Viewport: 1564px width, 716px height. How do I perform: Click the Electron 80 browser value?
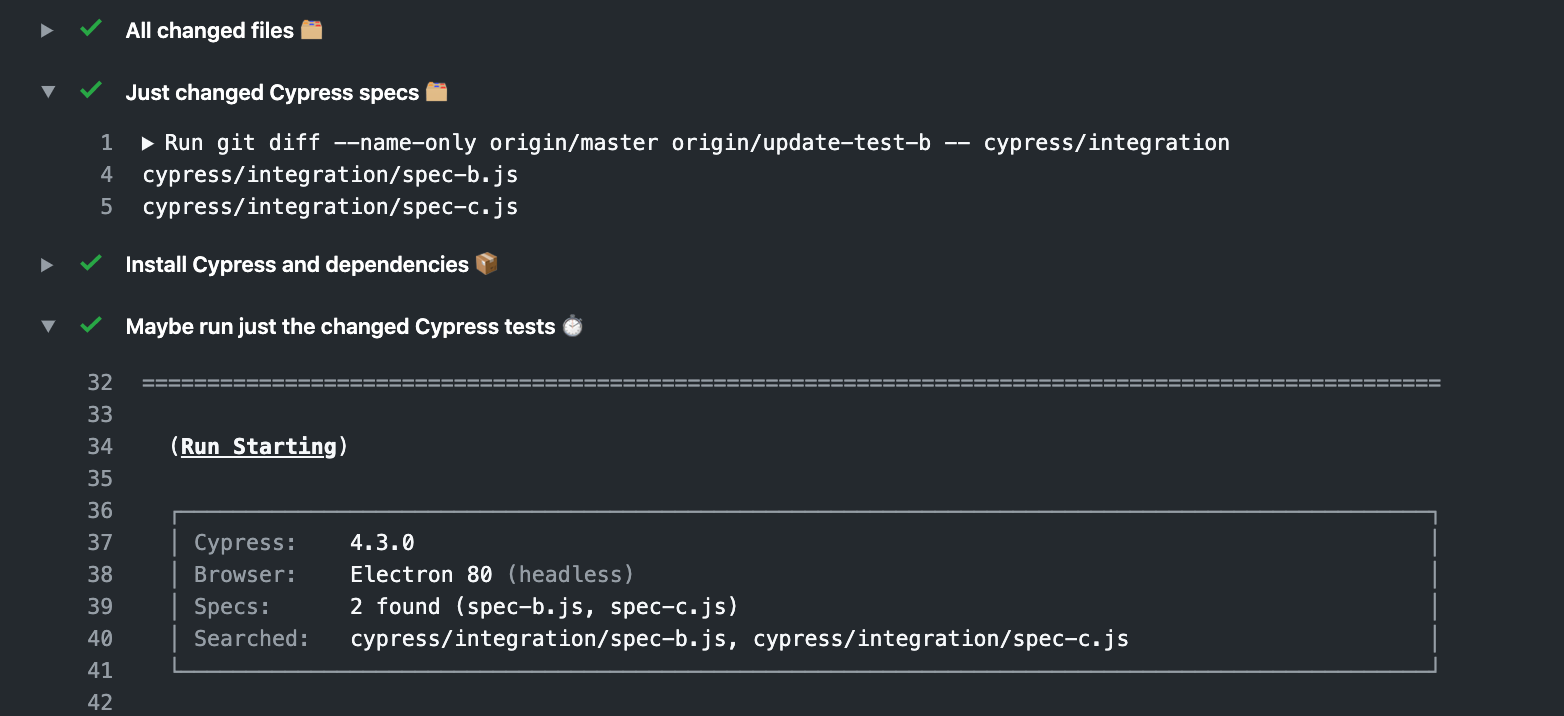(421, 574)
